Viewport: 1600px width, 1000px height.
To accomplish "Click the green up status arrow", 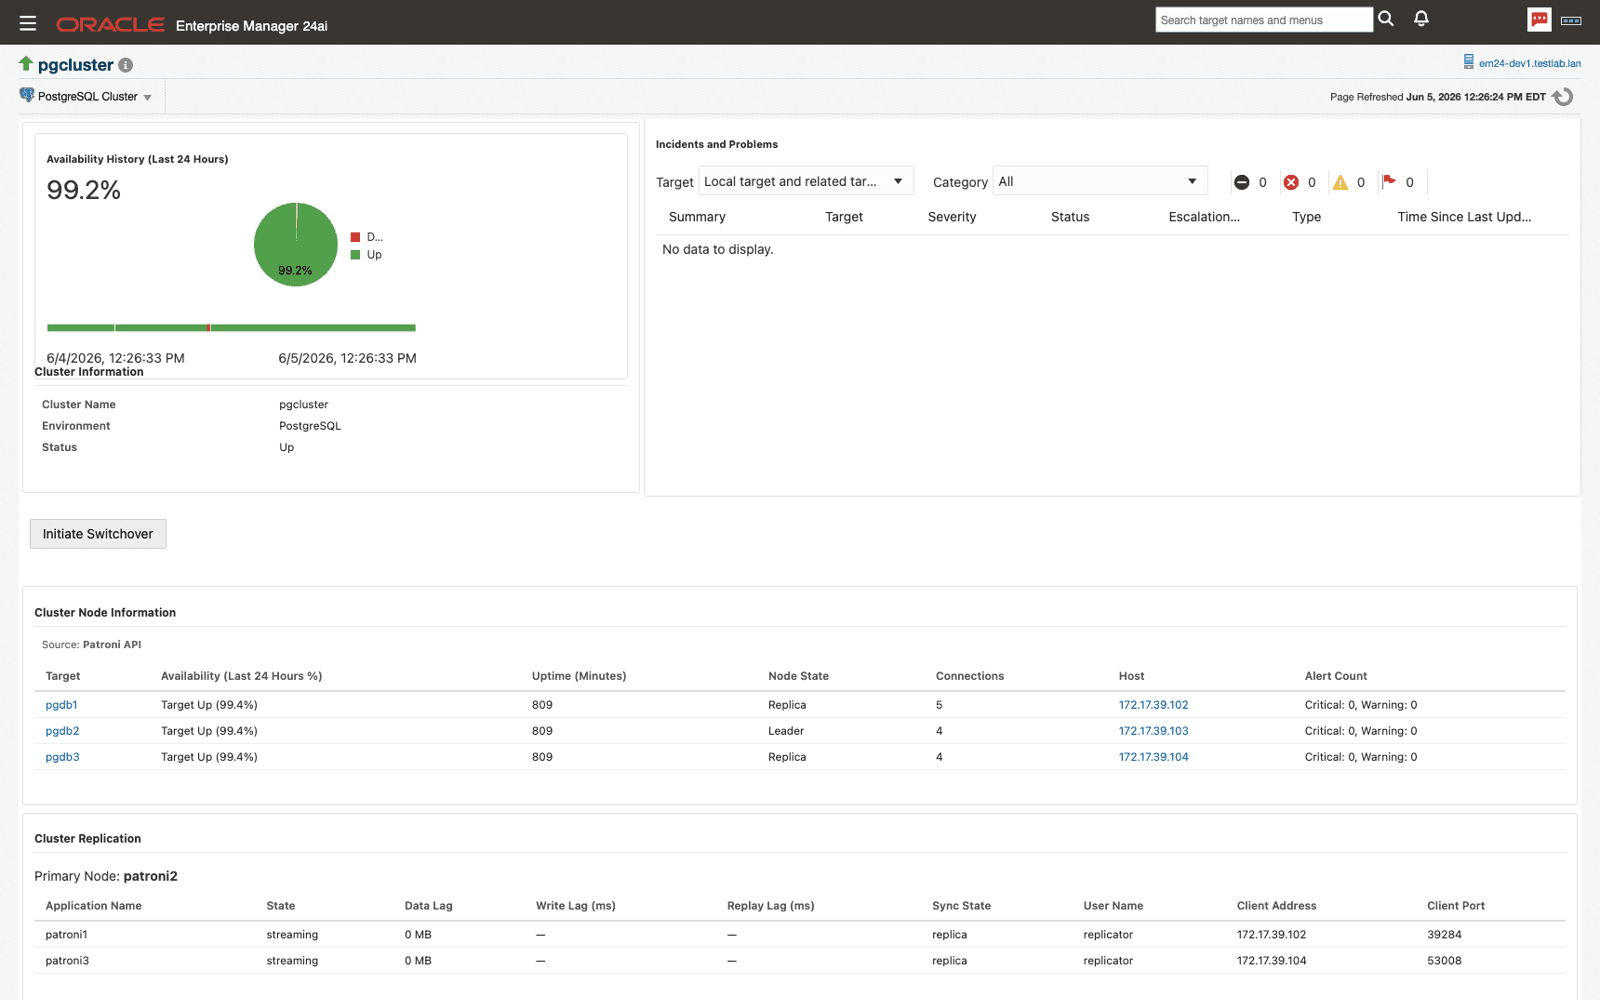I will (26, 64).
